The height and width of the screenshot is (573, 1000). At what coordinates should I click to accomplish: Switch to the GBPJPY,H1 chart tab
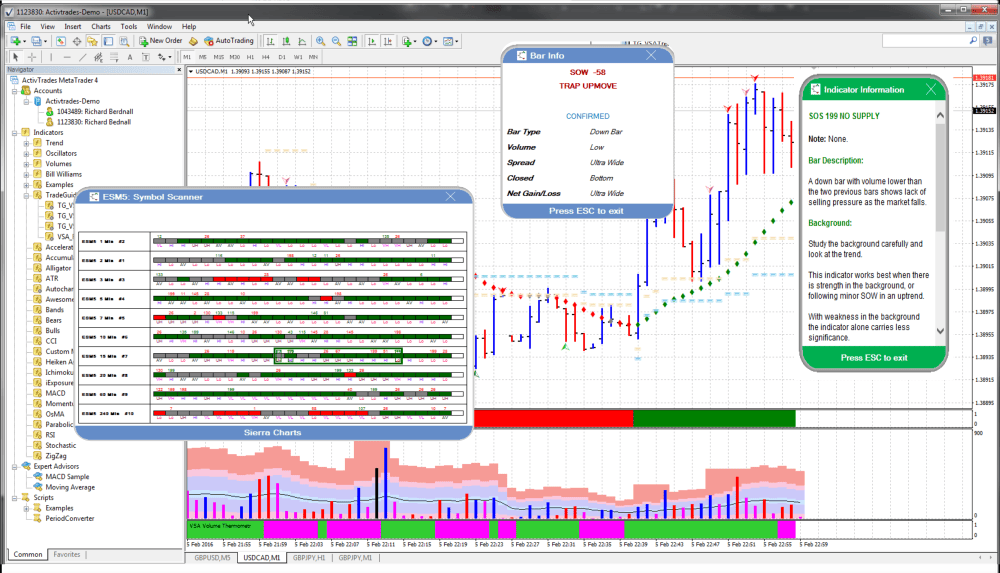(309, 558)
